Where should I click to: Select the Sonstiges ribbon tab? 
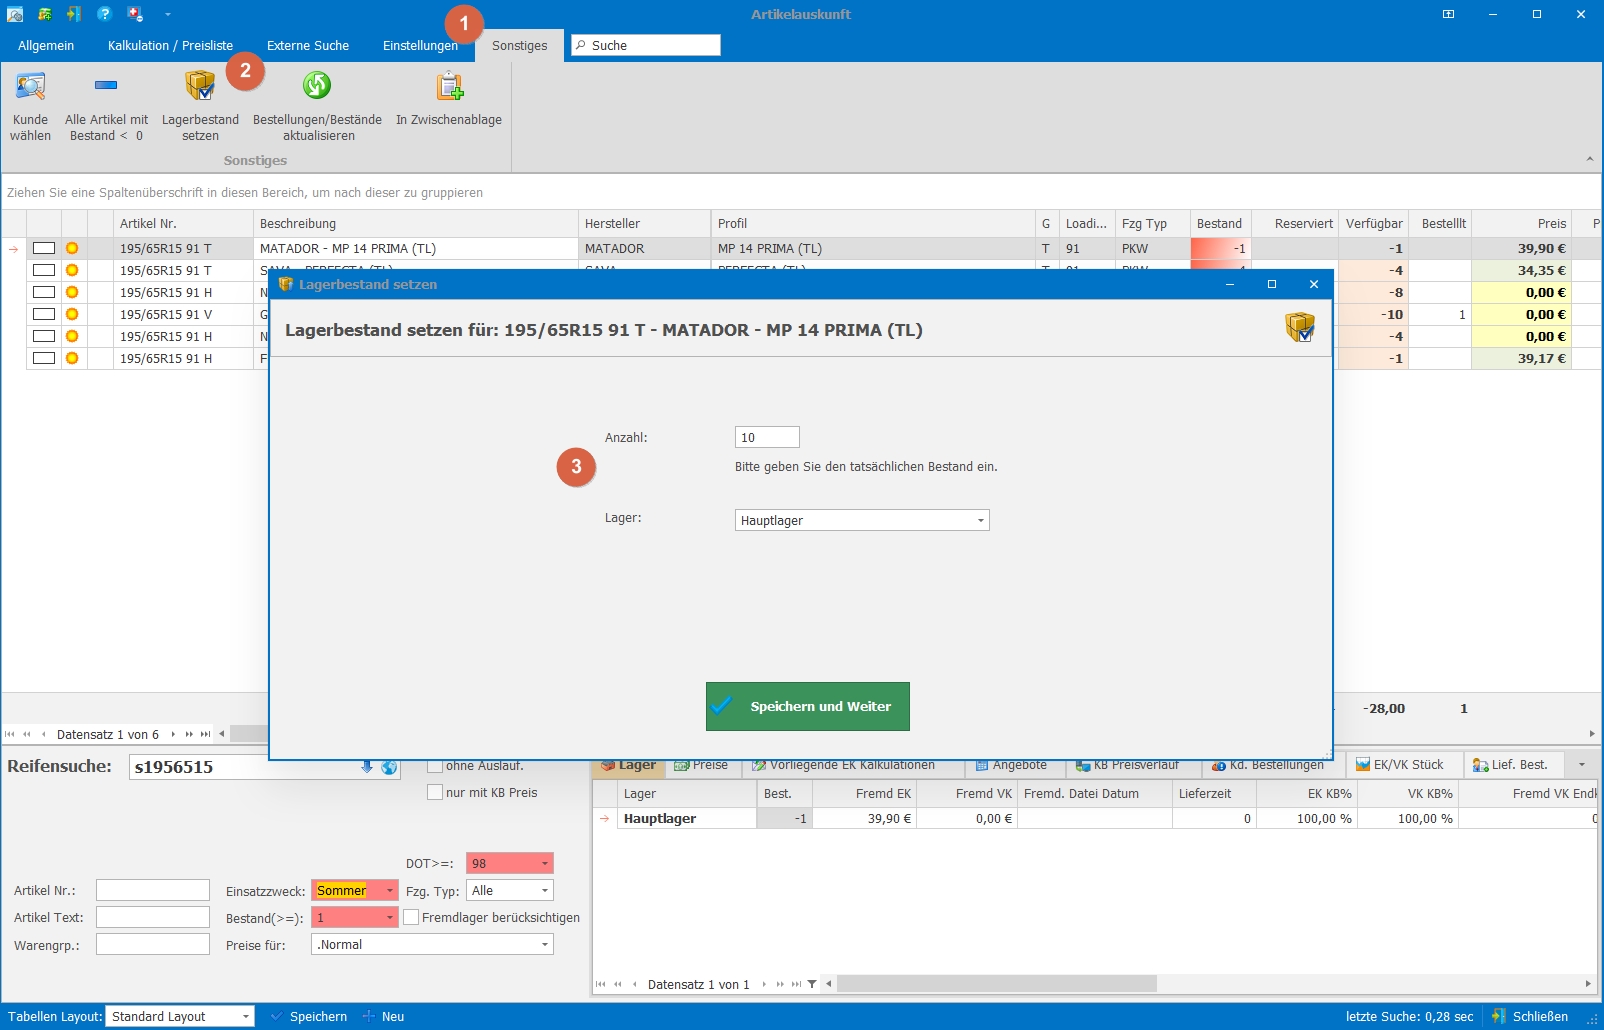point(520,45)
